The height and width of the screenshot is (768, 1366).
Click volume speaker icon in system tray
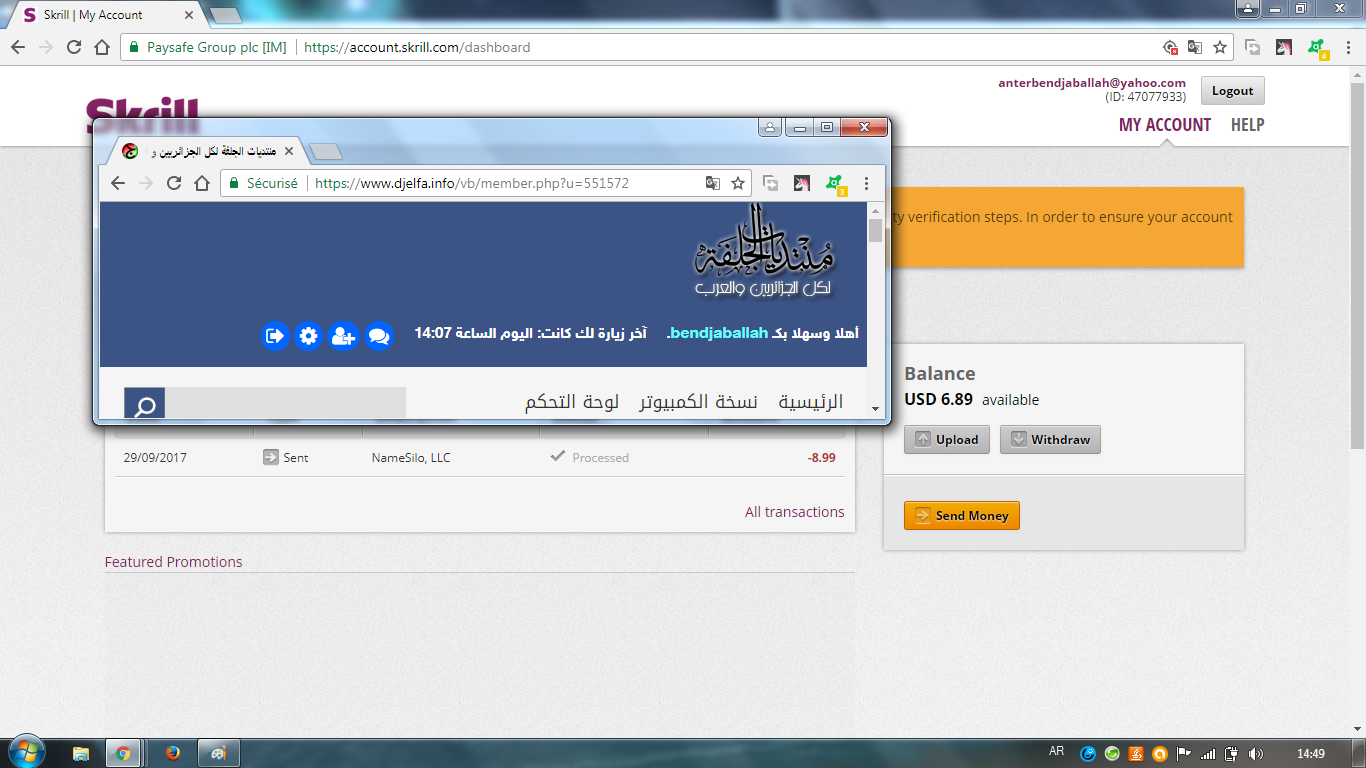pos(1256,753)
